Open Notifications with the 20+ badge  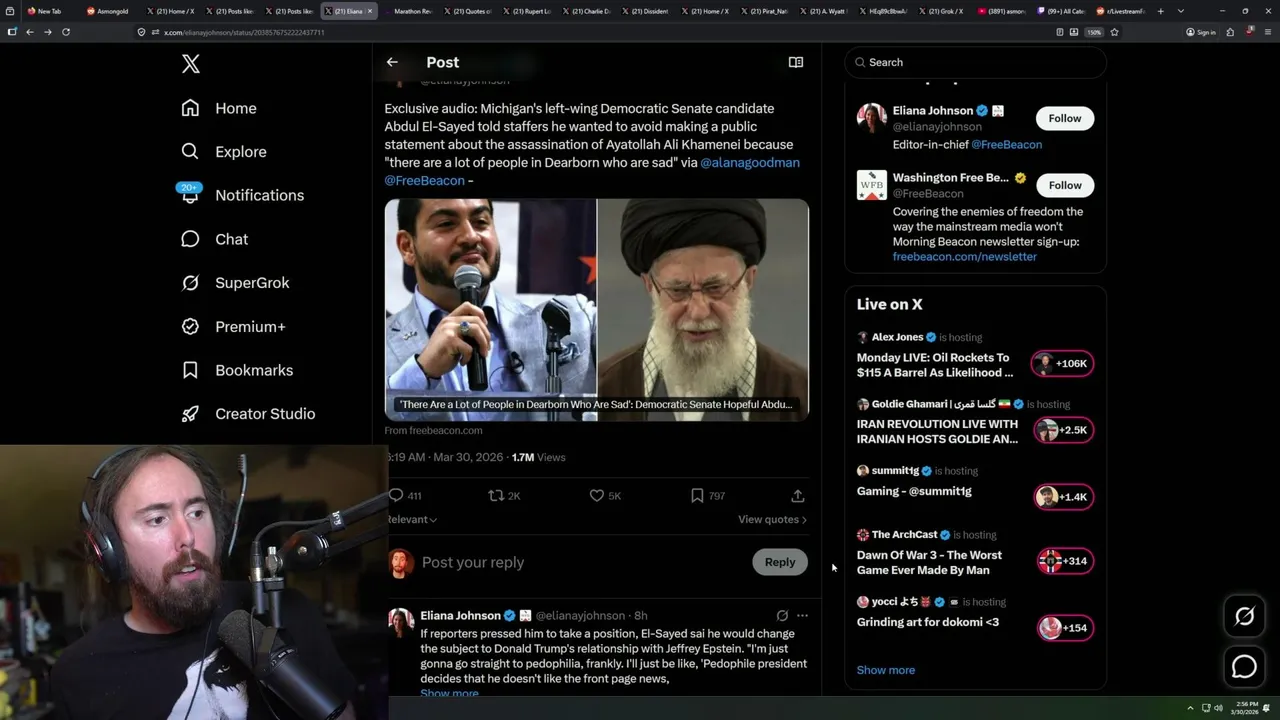coord(242,195)
